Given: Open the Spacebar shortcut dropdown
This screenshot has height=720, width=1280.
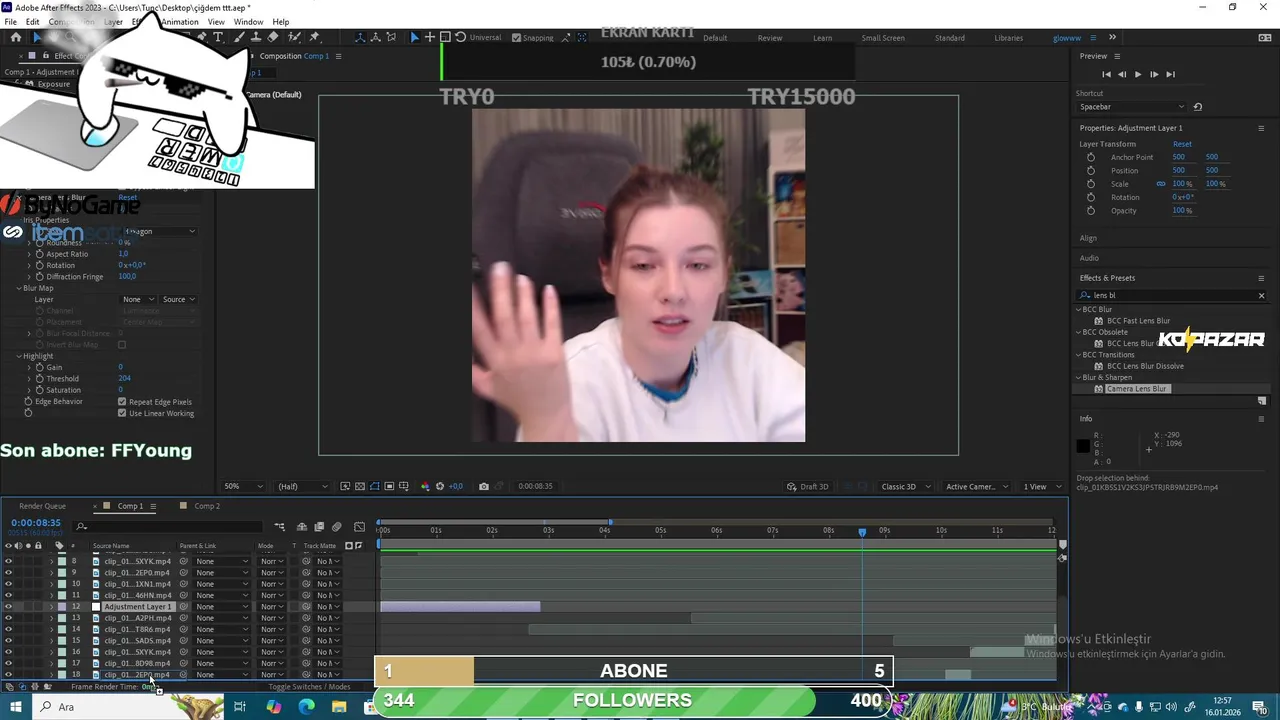Looking at the screenshot, I should click(1132, 107).
